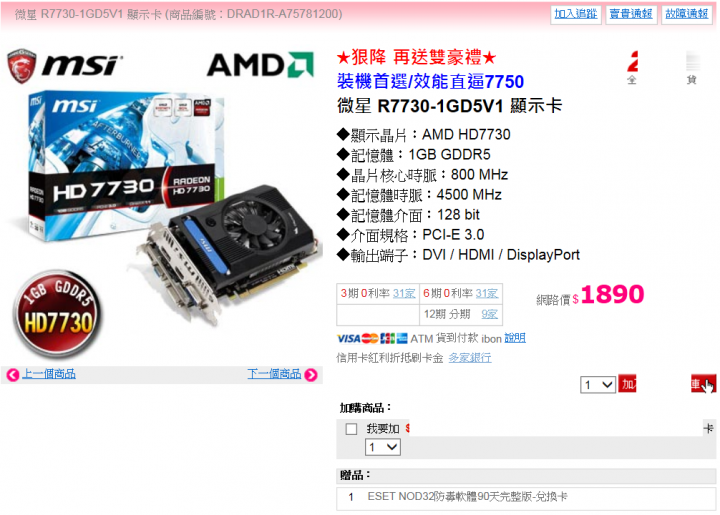The image size is (720, 515).
Task: Click the 多家銀行 link
Action: click(x=470, y=358)
